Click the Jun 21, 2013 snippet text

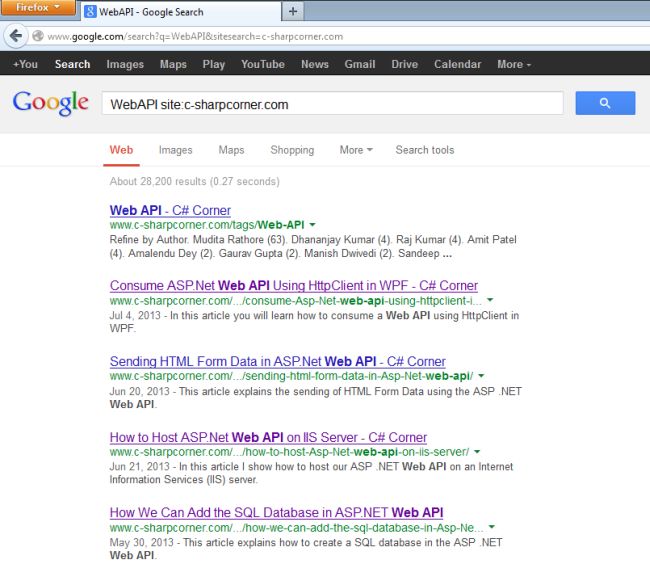311,473
